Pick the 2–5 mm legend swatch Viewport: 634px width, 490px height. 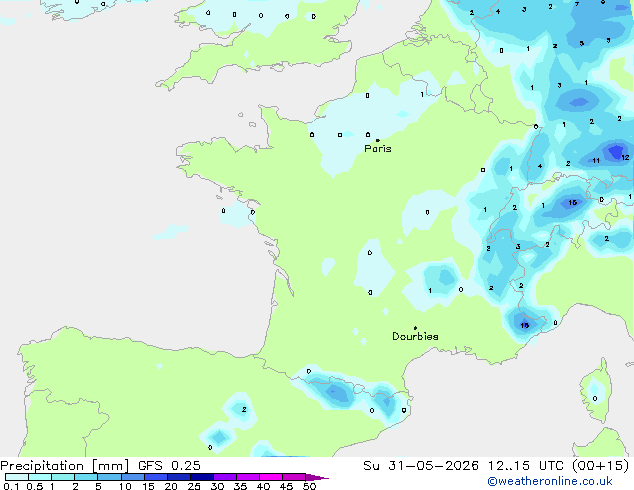[x=86, y=477]
